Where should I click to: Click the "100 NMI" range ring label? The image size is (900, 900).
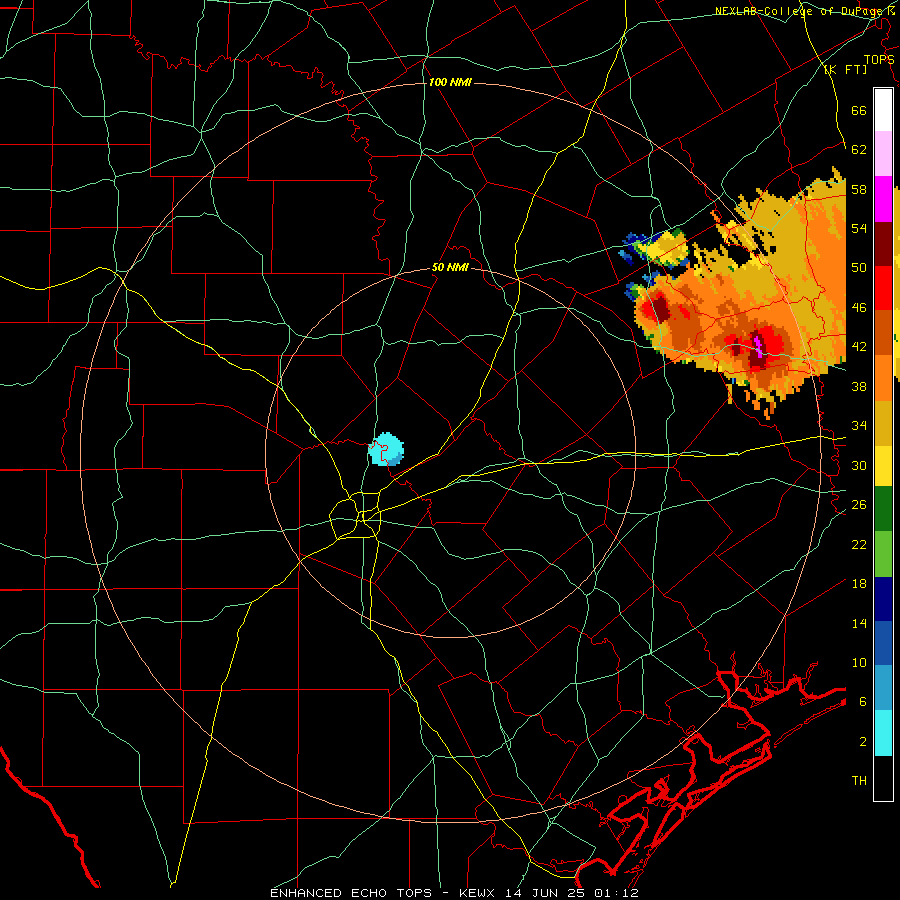point(450,82)
